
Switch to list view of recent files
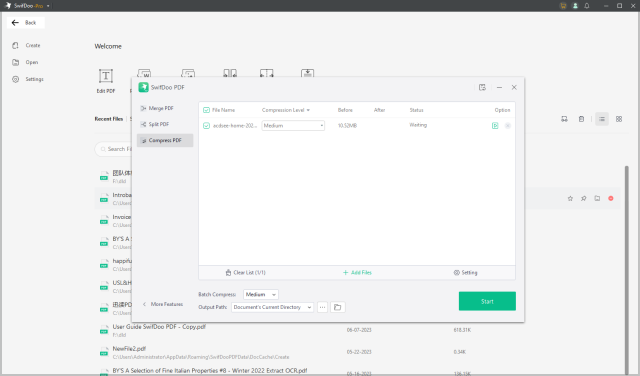click(x=602, y=119)
